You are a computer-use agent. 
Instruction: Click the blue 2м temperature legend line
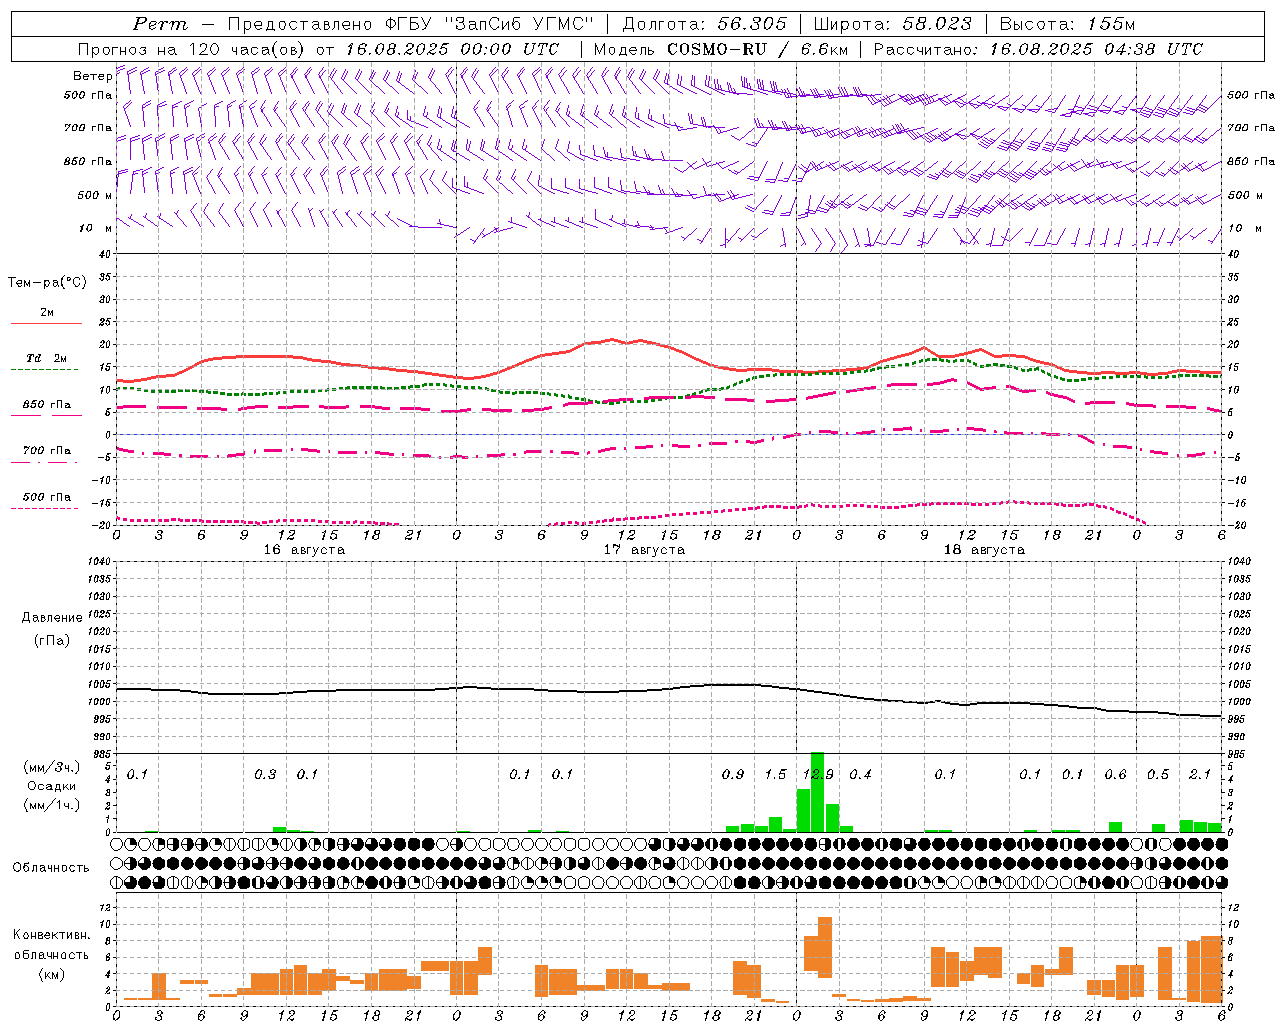click(46, 323)
